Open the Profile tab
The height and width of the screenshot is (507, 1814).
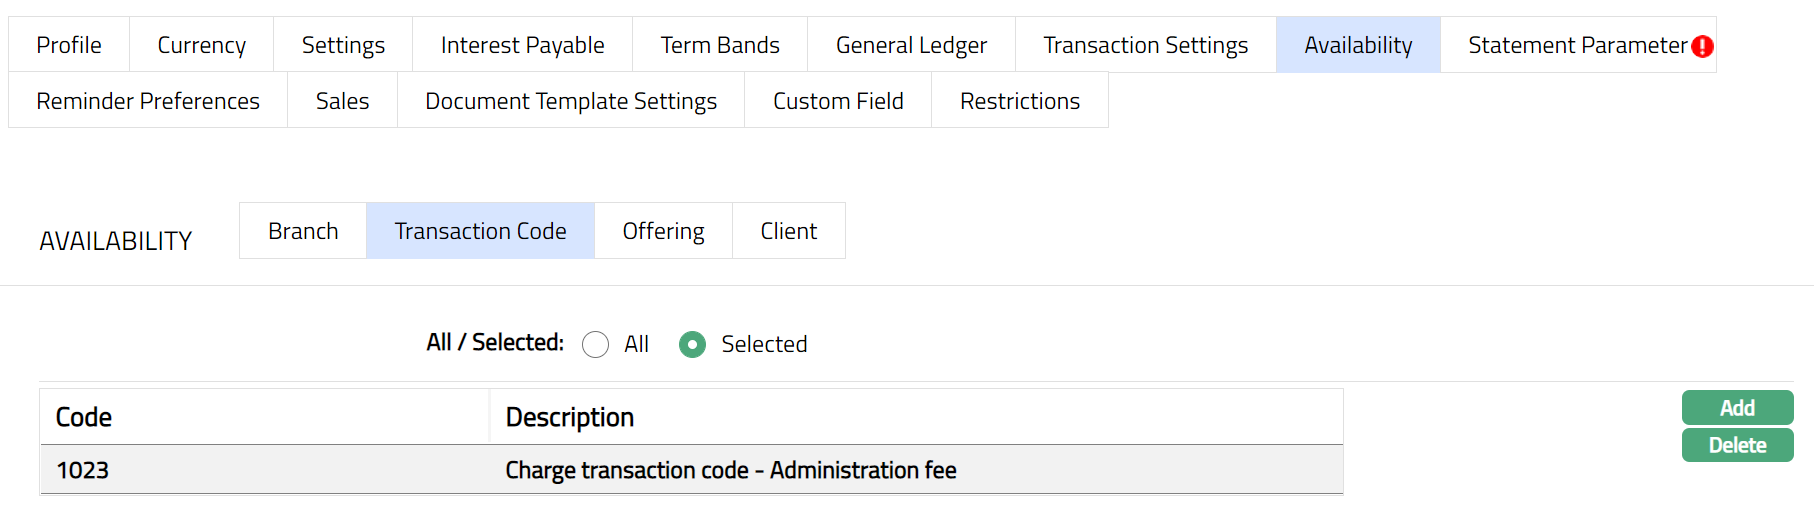69,45
